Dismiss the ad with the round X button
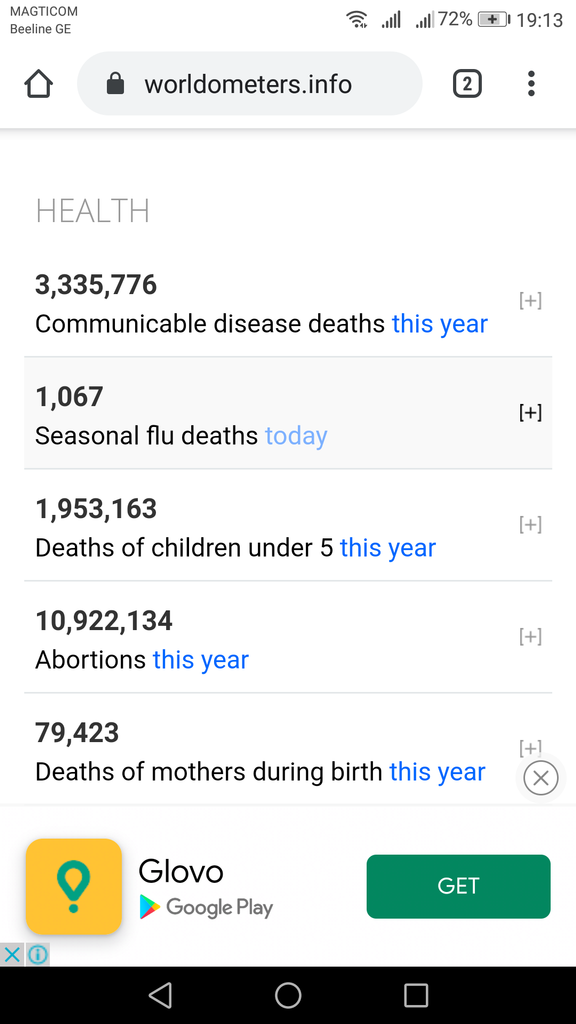Image resolution: width=576 pixels, height=1024 pixels. tap(541, 778)
